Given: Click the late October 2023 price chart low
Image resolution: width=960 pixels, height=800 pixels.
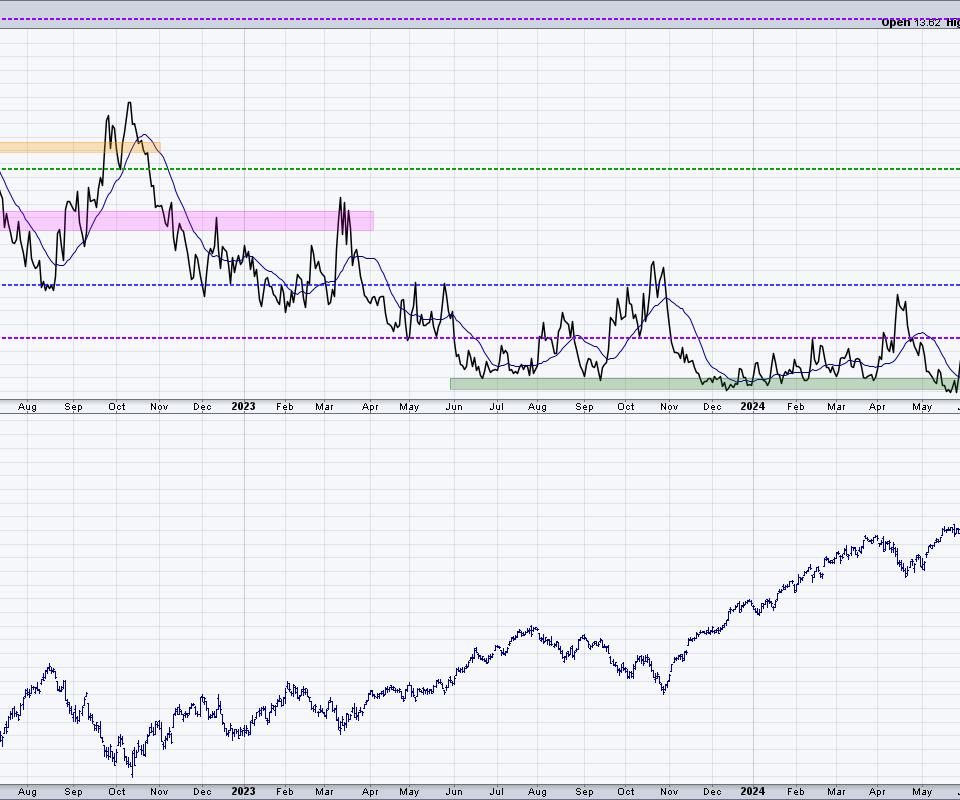Looking at the screenshot, I should 664,691.
